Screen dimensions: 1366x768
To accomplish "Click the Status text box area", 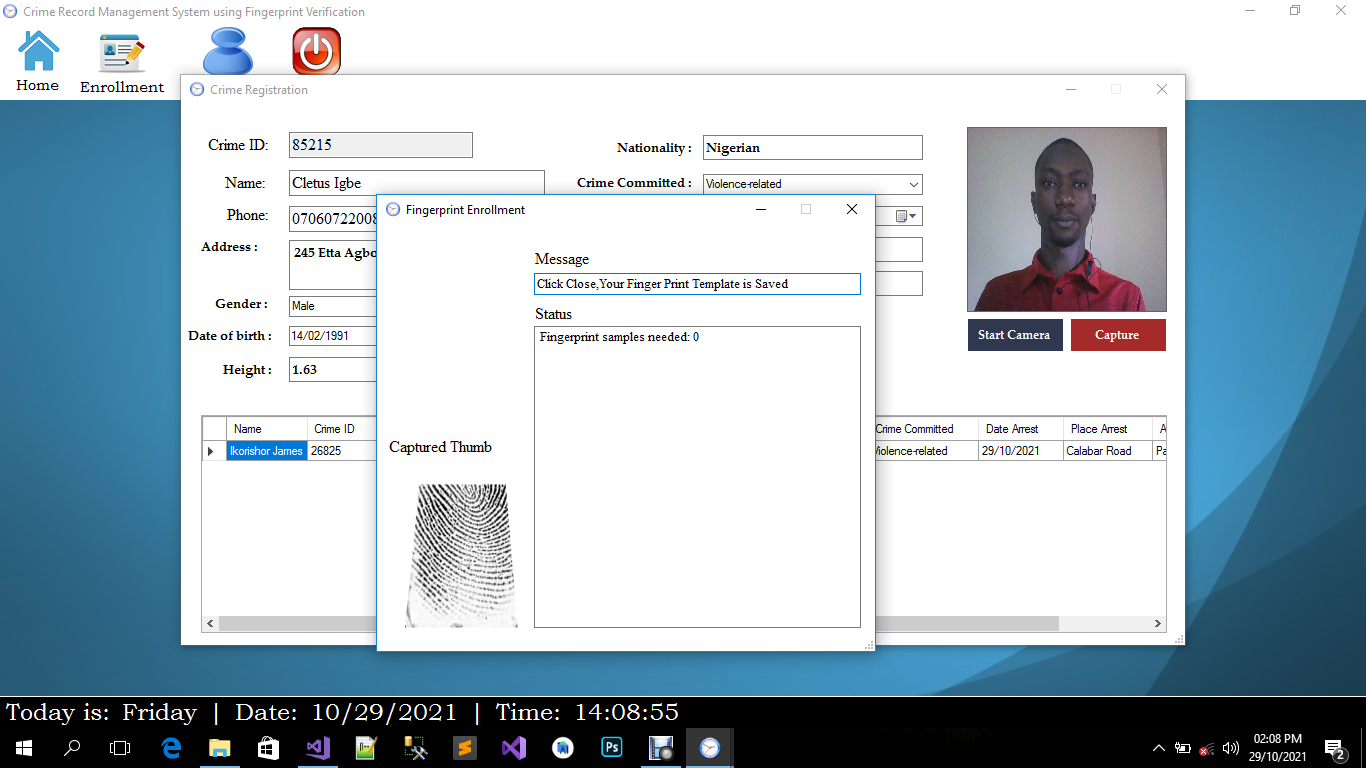I will pos(697,477).
